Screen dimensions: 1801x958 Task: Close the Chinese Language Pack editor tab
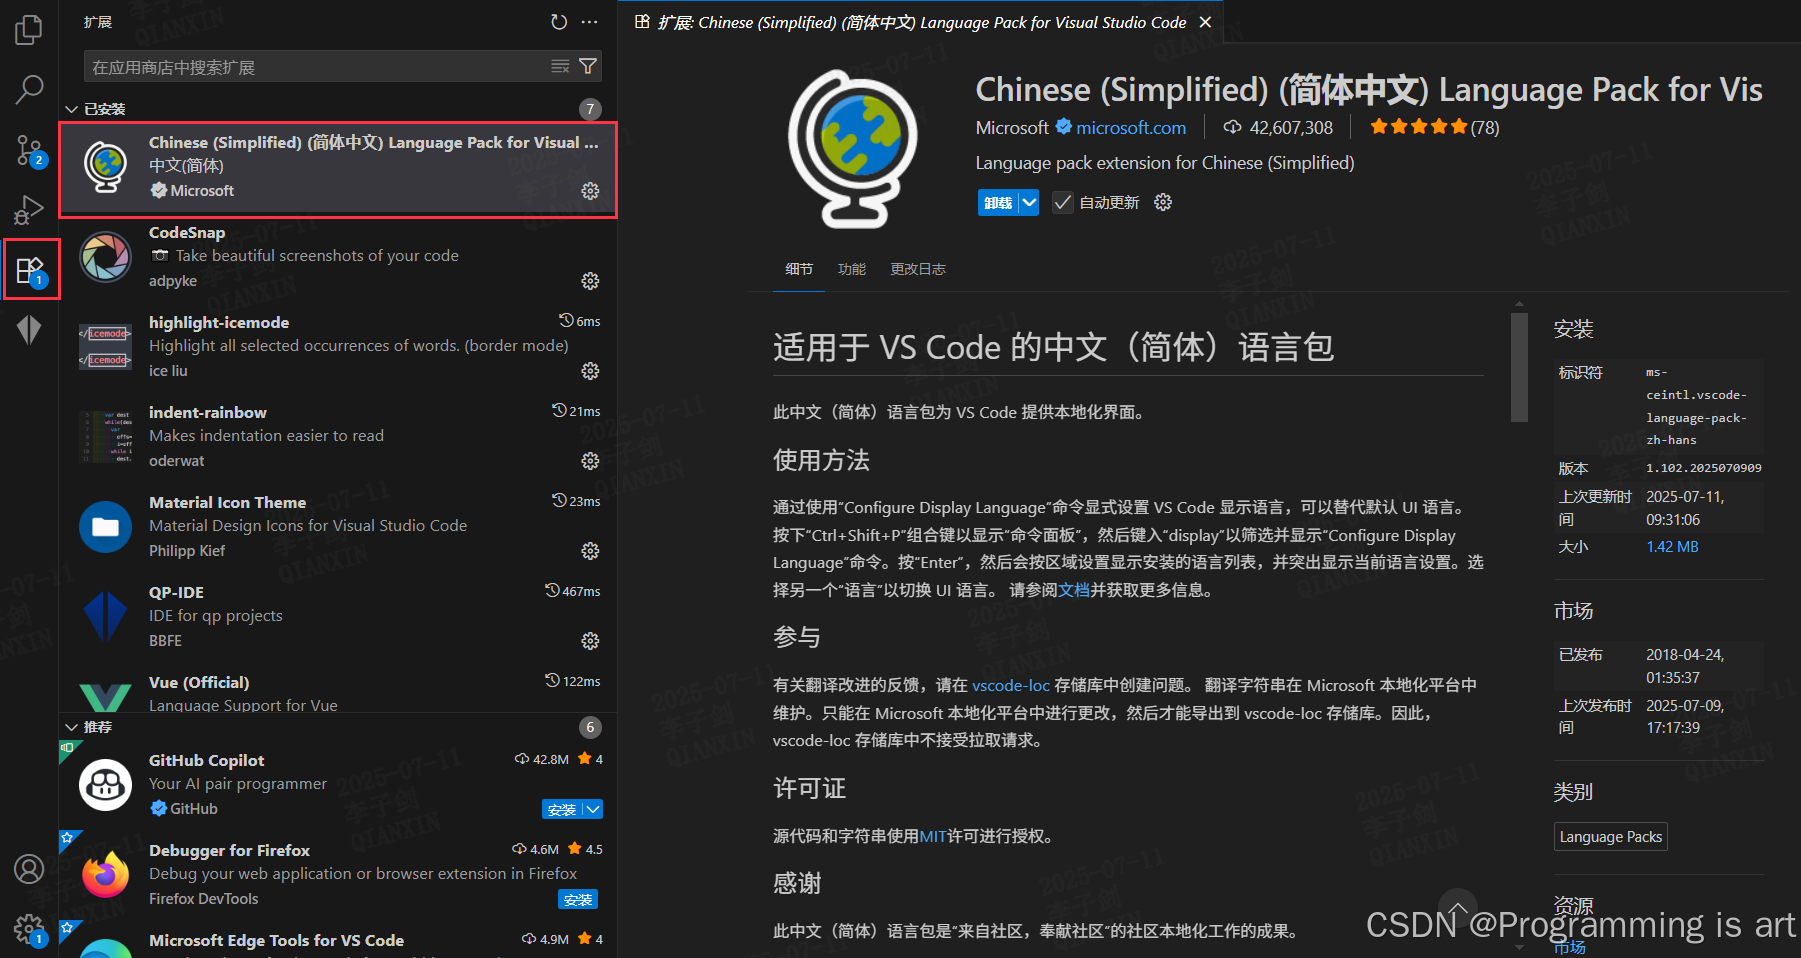(x=1205, y=22)
